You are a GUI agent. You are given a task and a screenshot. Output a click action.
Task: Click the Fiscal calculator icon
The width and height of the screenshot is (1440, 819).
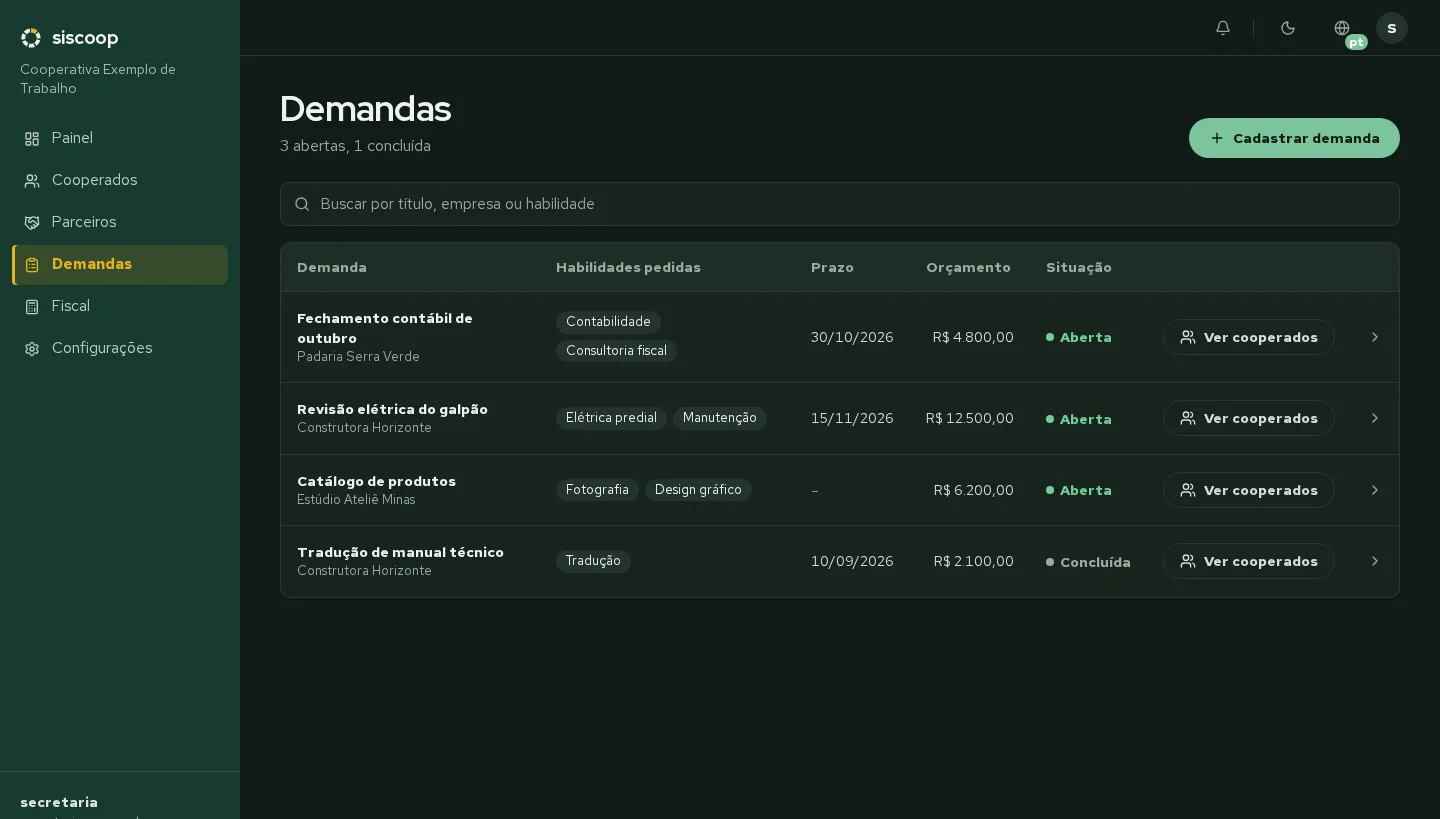click(x=32, y=307)
